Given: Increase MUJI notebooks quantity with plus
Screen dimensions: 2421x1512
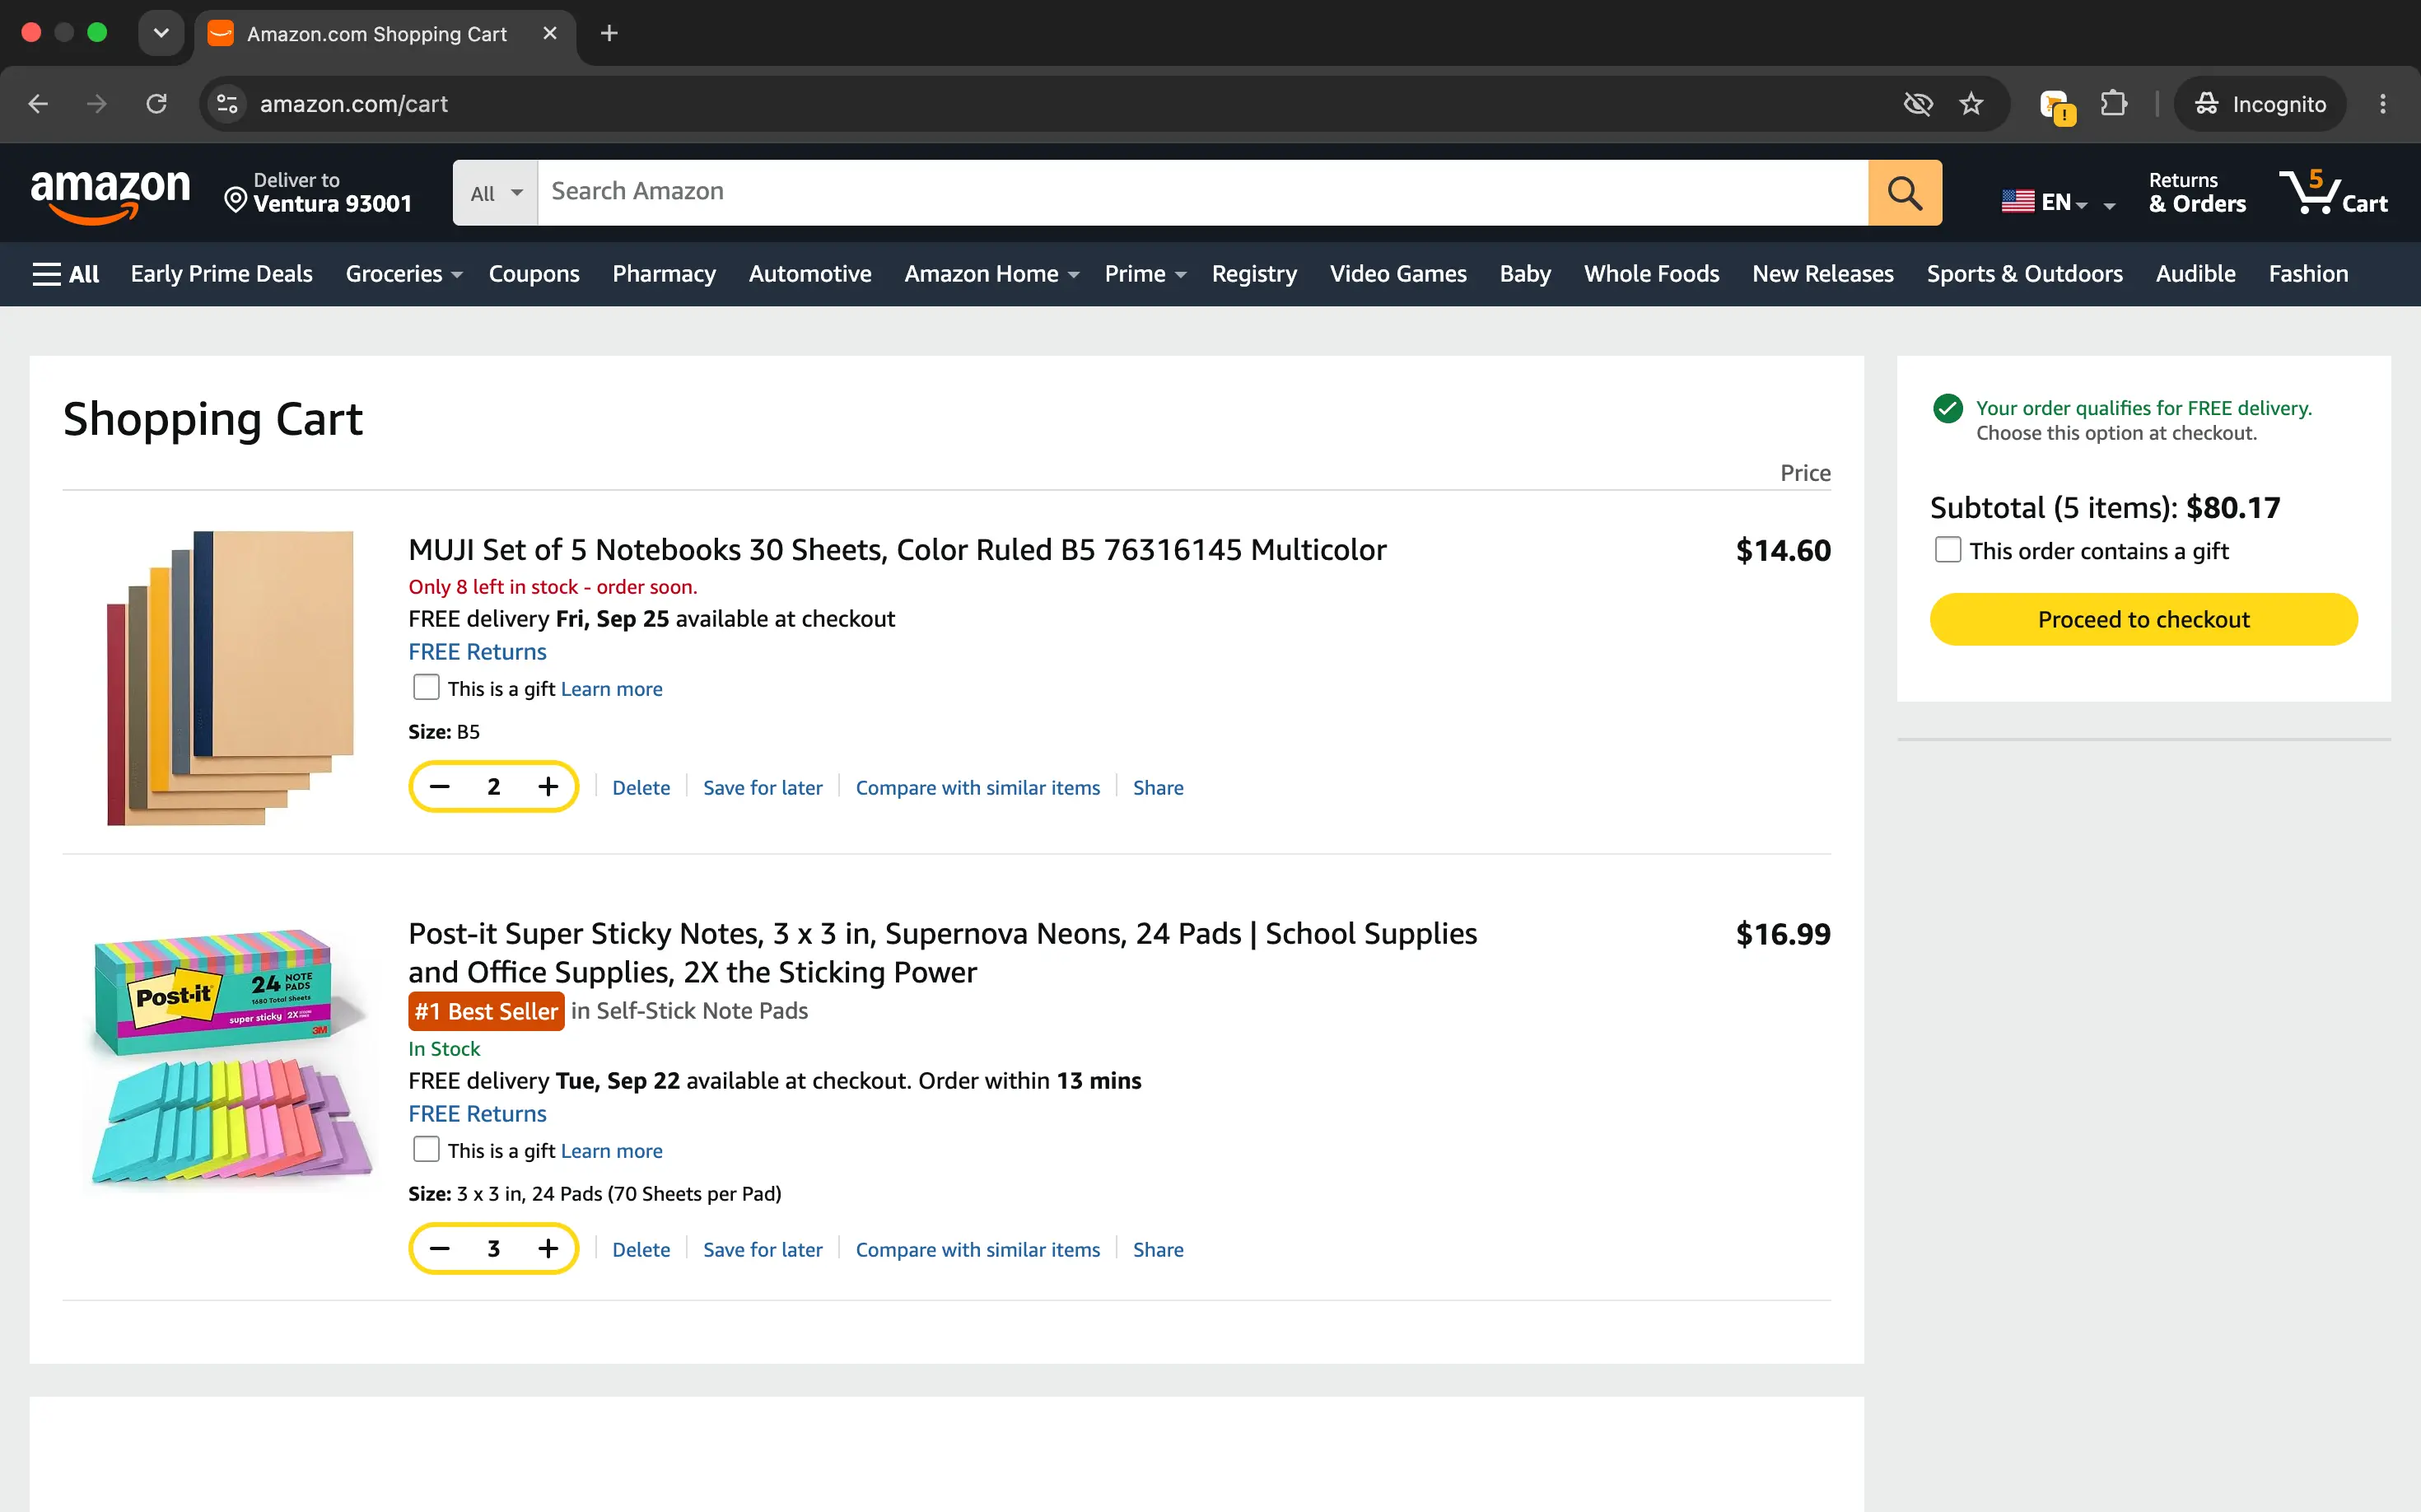Looking at the screenshot, I should (548, 787).
